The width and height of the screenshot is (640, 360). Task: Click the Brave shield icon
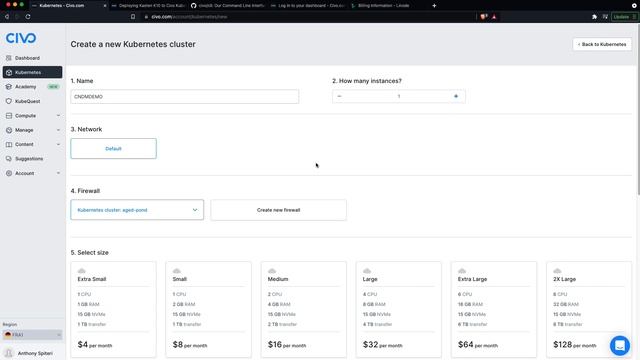484,17
